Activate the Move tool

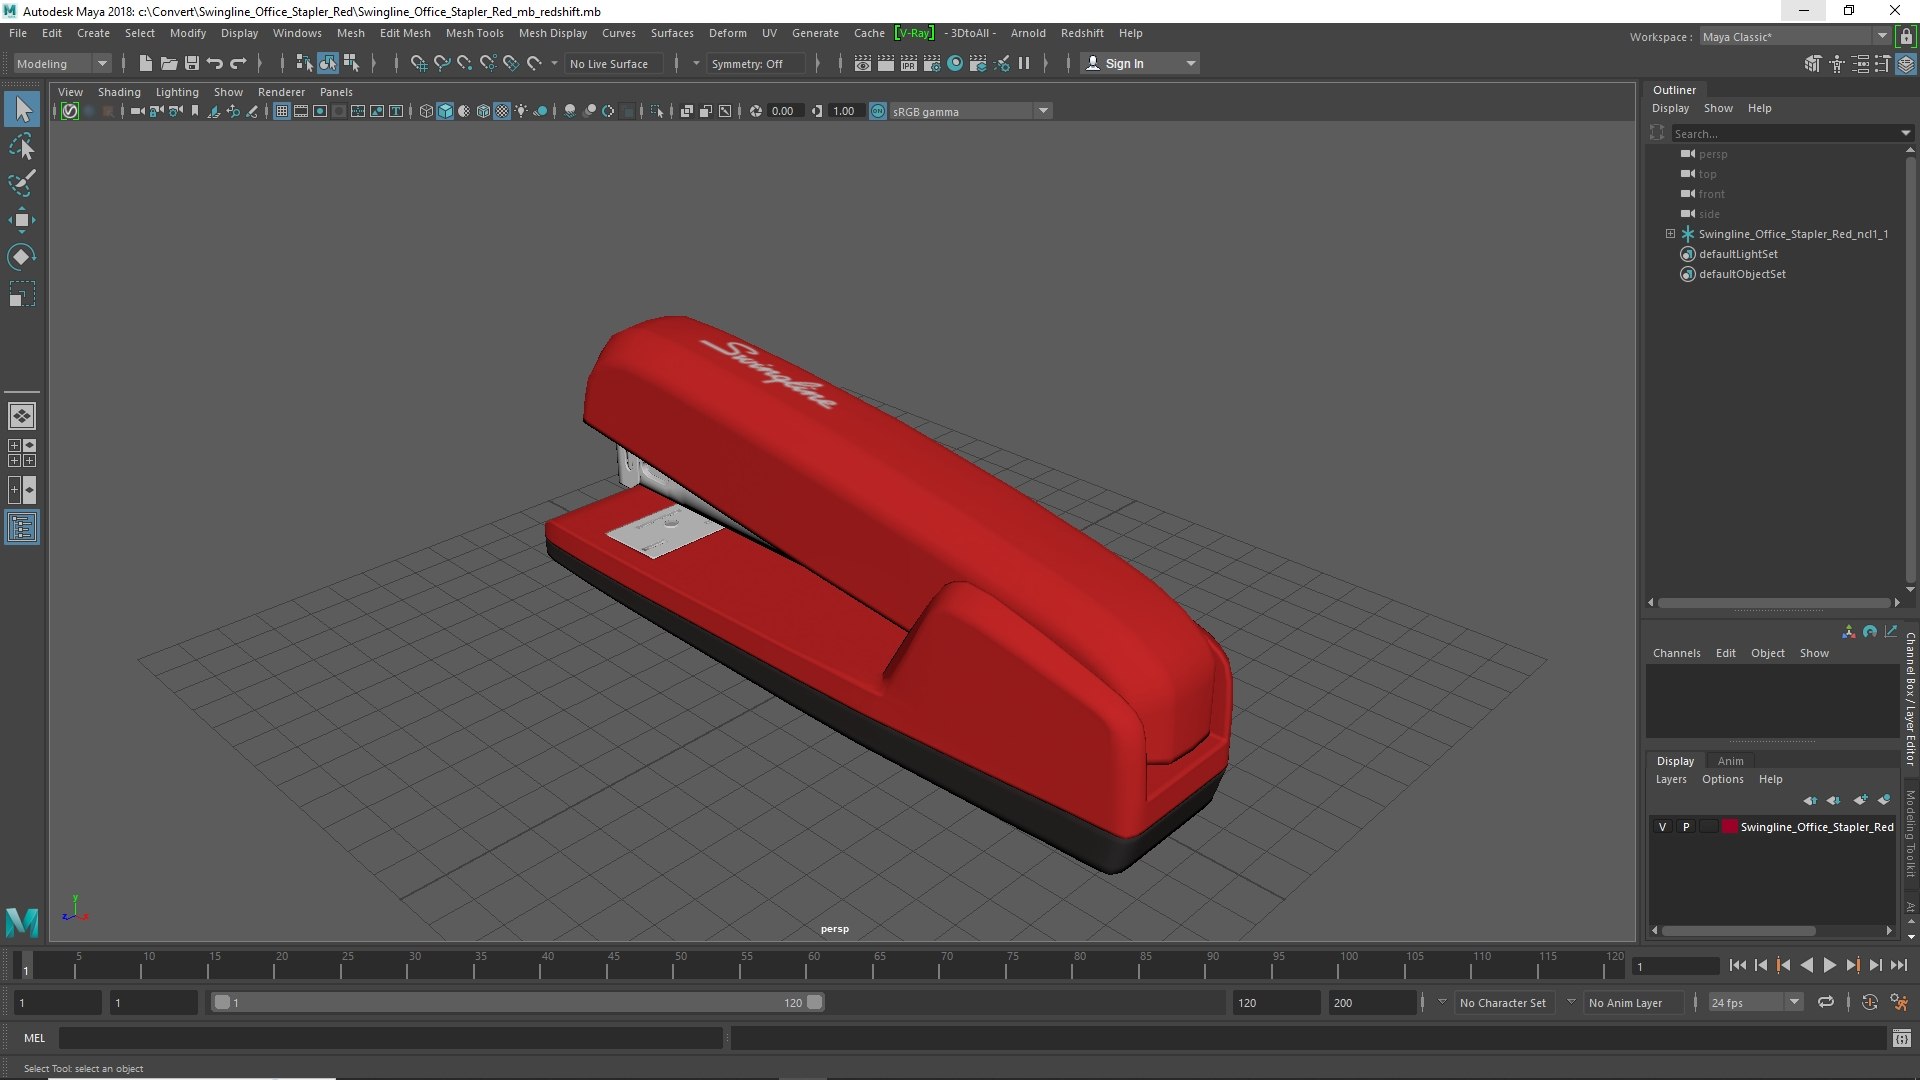pyautogui.click(x=22, y=220)
